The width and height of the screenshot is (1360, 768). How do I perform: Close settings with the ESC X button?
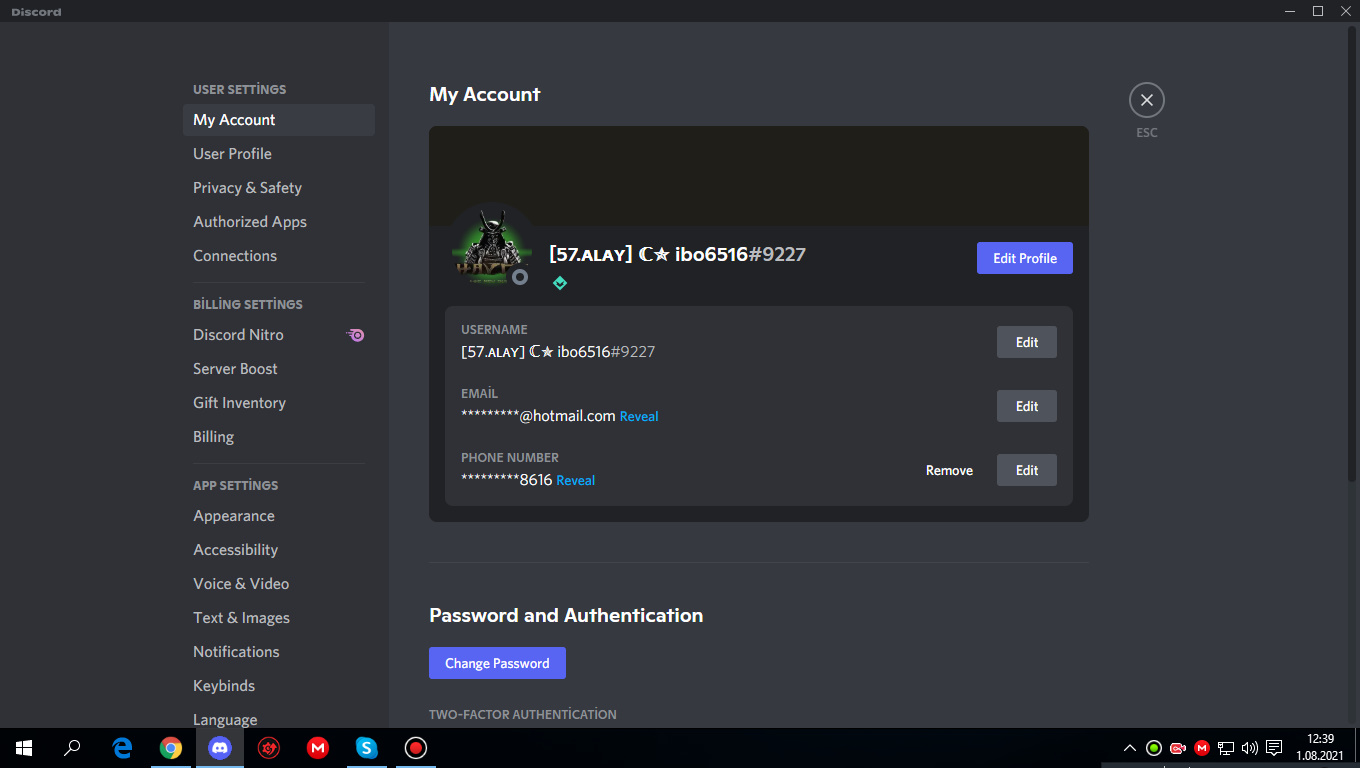click(x=1147, y=100)
